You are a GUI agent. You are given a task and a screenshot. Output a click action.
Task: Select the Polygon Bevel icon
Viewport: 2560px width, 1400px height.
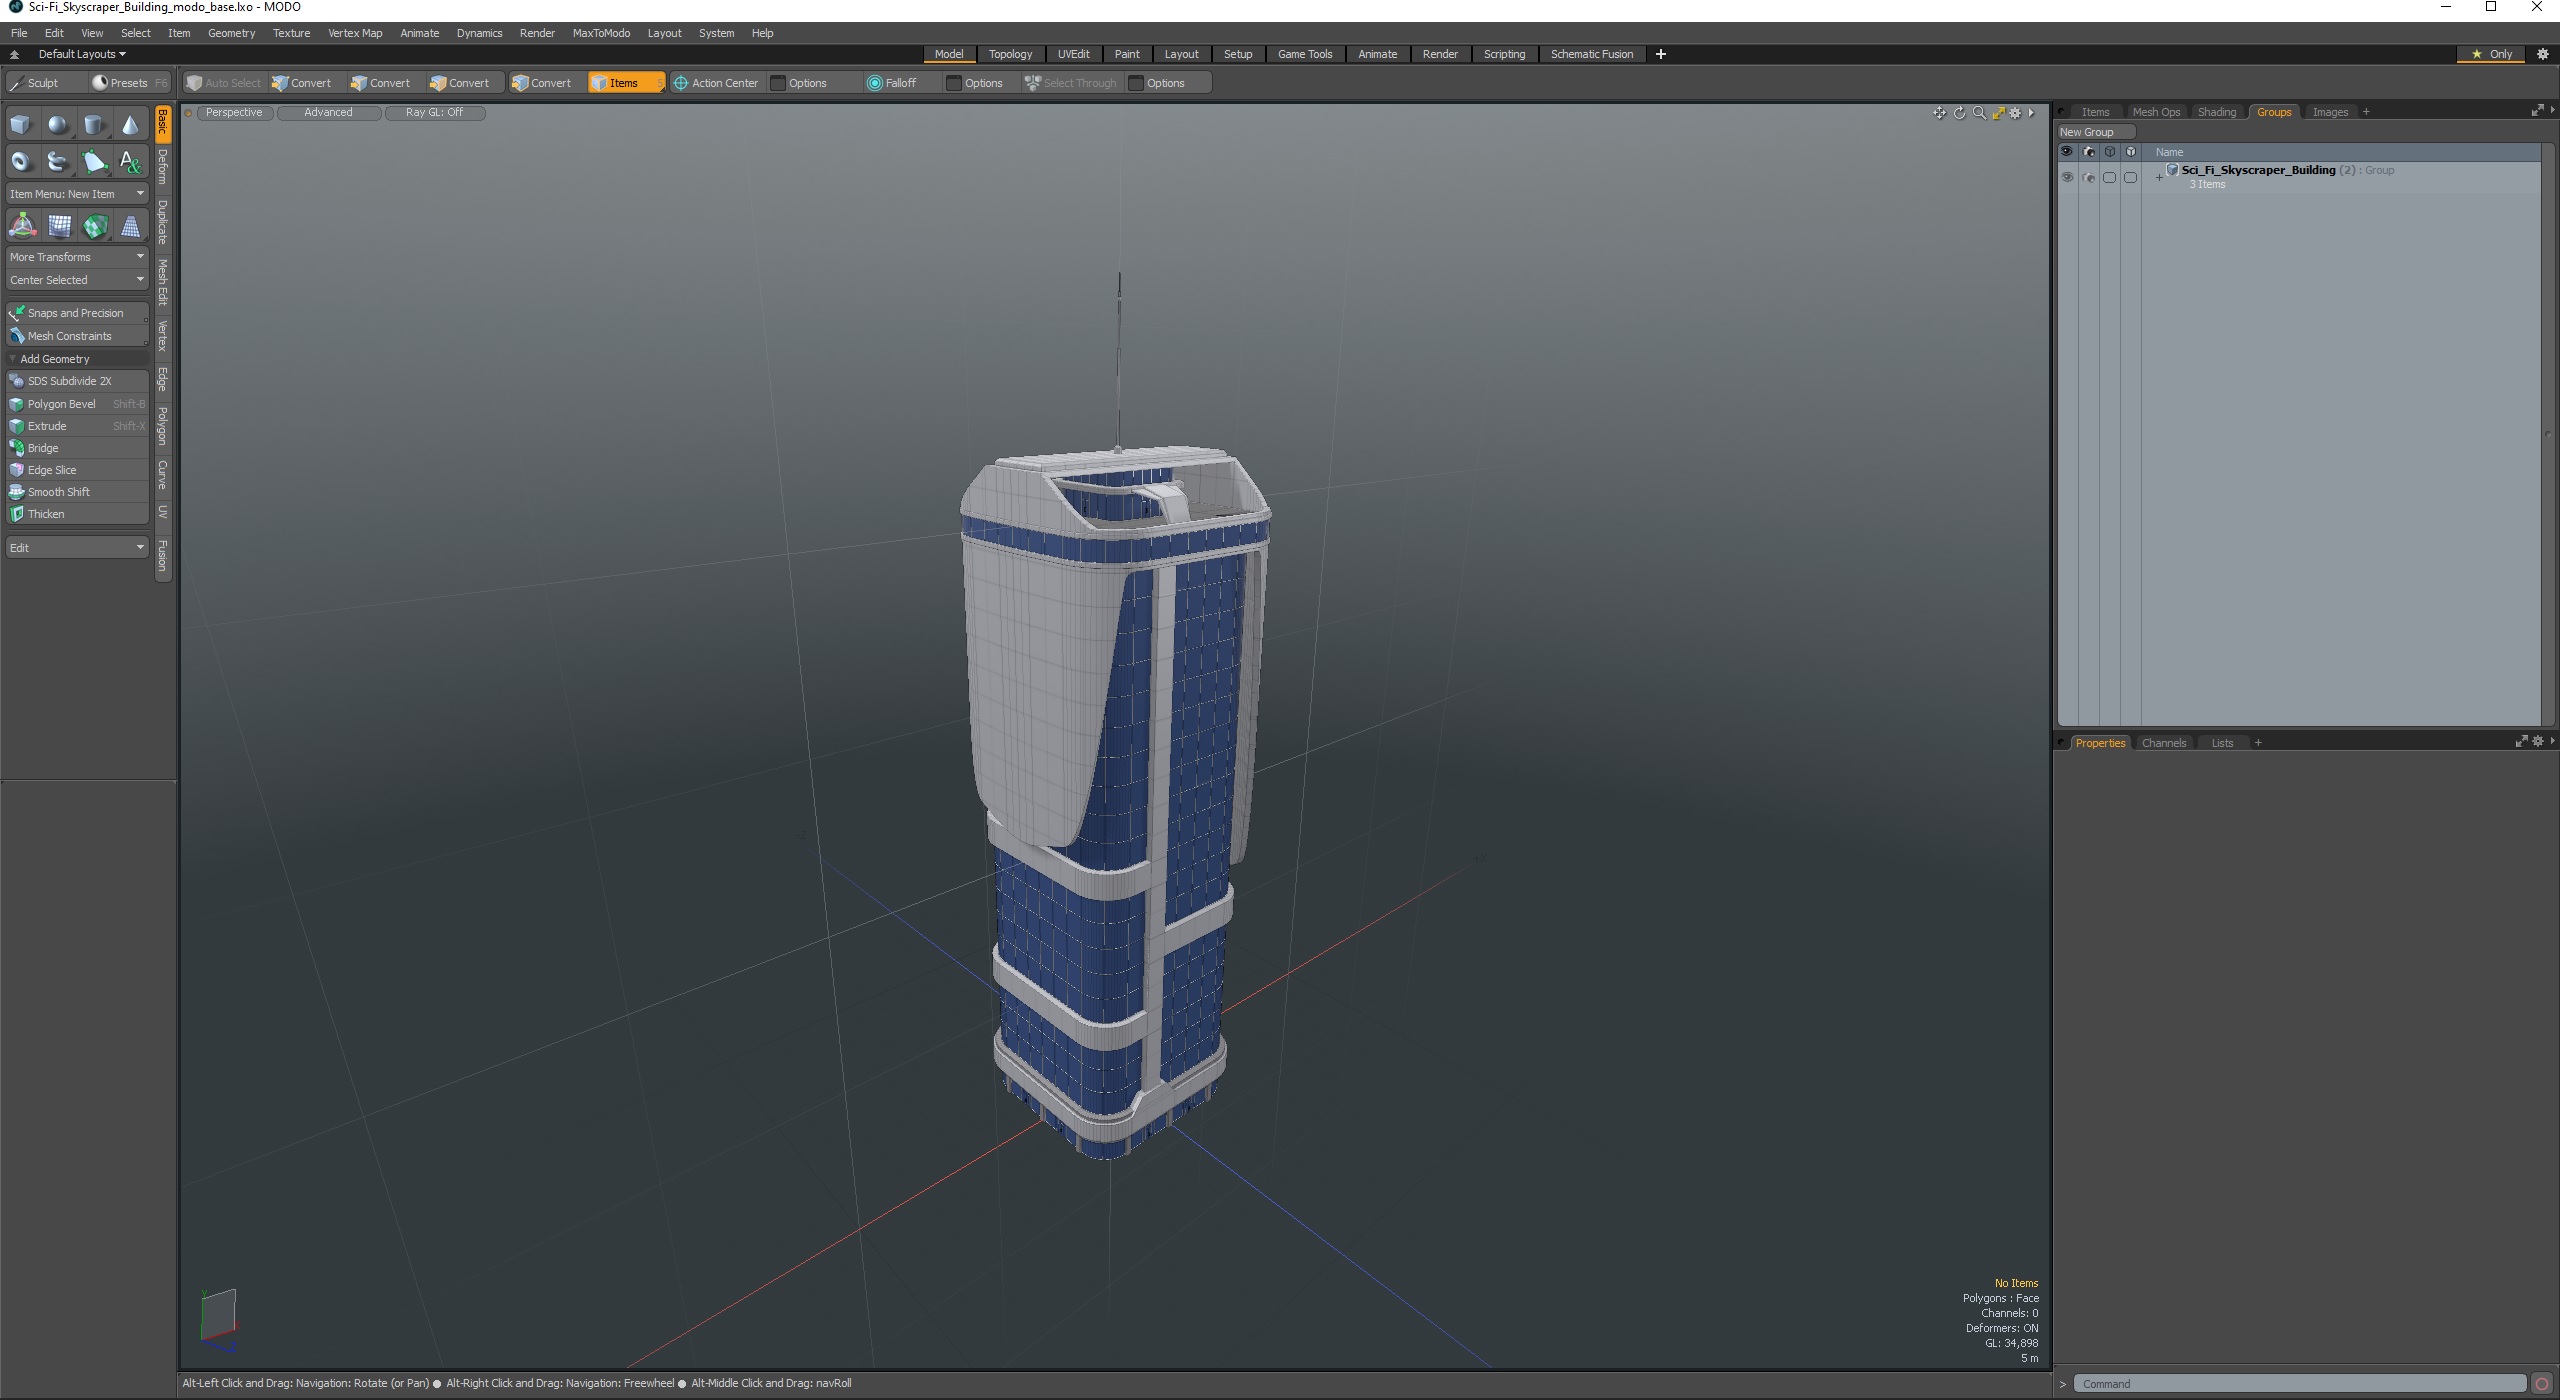coord(17,403)
